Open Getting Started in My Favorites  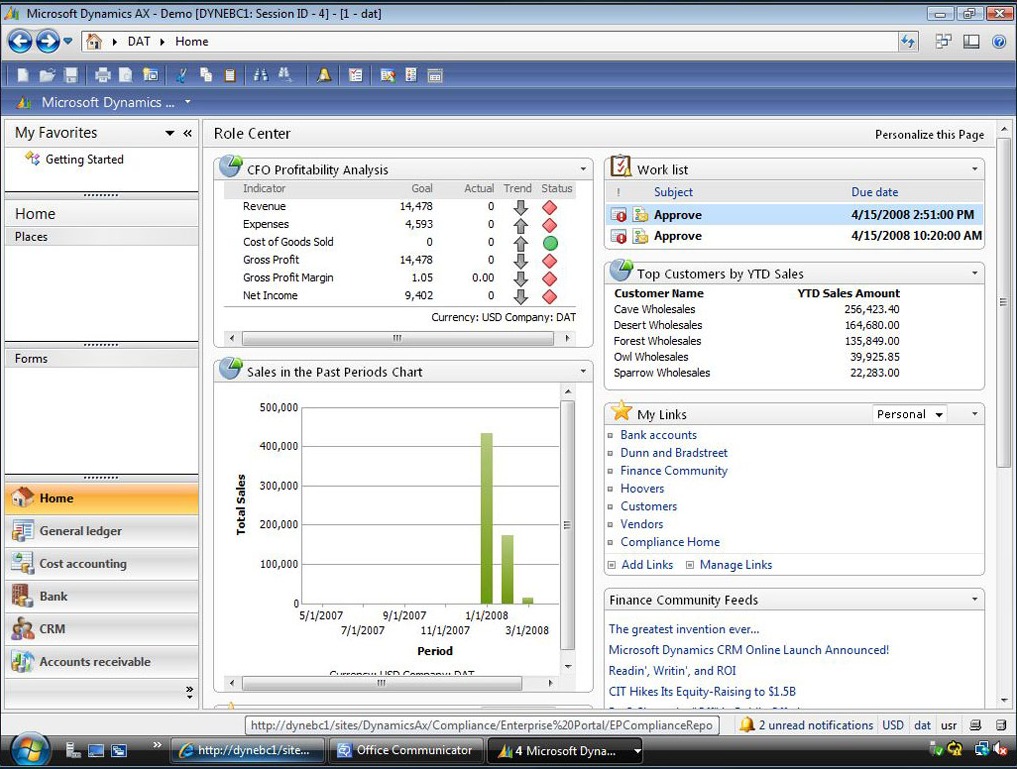[84, 159]
